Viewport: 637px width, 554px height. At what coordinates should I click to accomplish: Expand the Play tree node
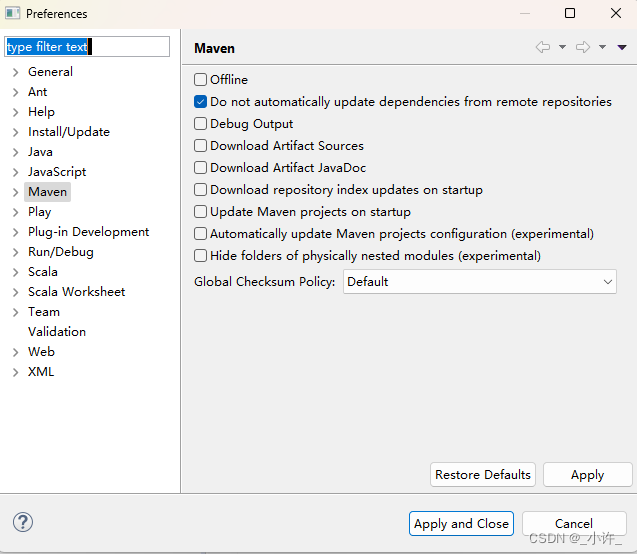15,212
